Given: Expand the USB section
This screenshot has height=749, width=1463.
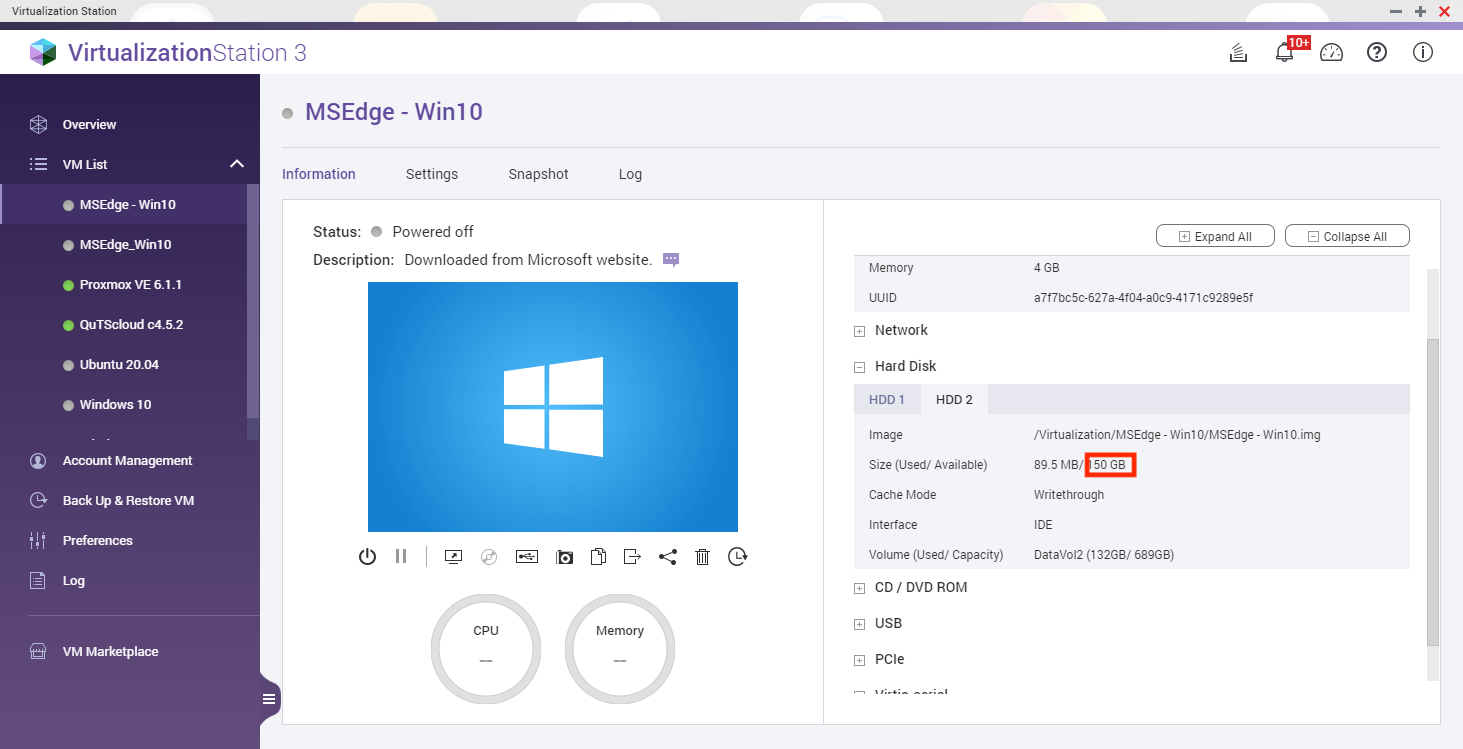Looking at the screenshot, I should click(x=859, y=624).
